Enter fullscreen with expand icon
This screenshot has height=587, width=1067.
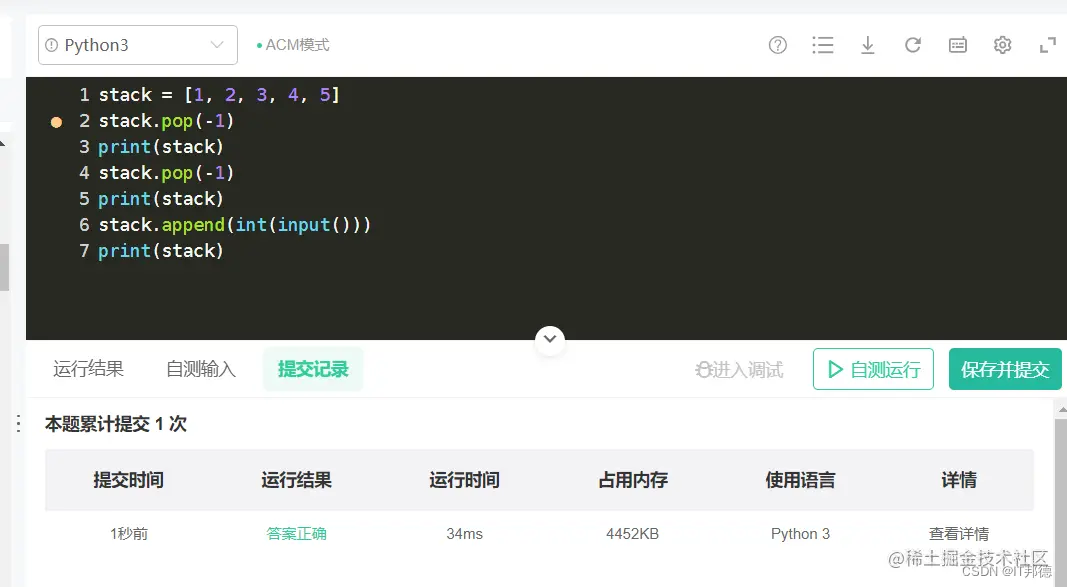[1047, 45]
